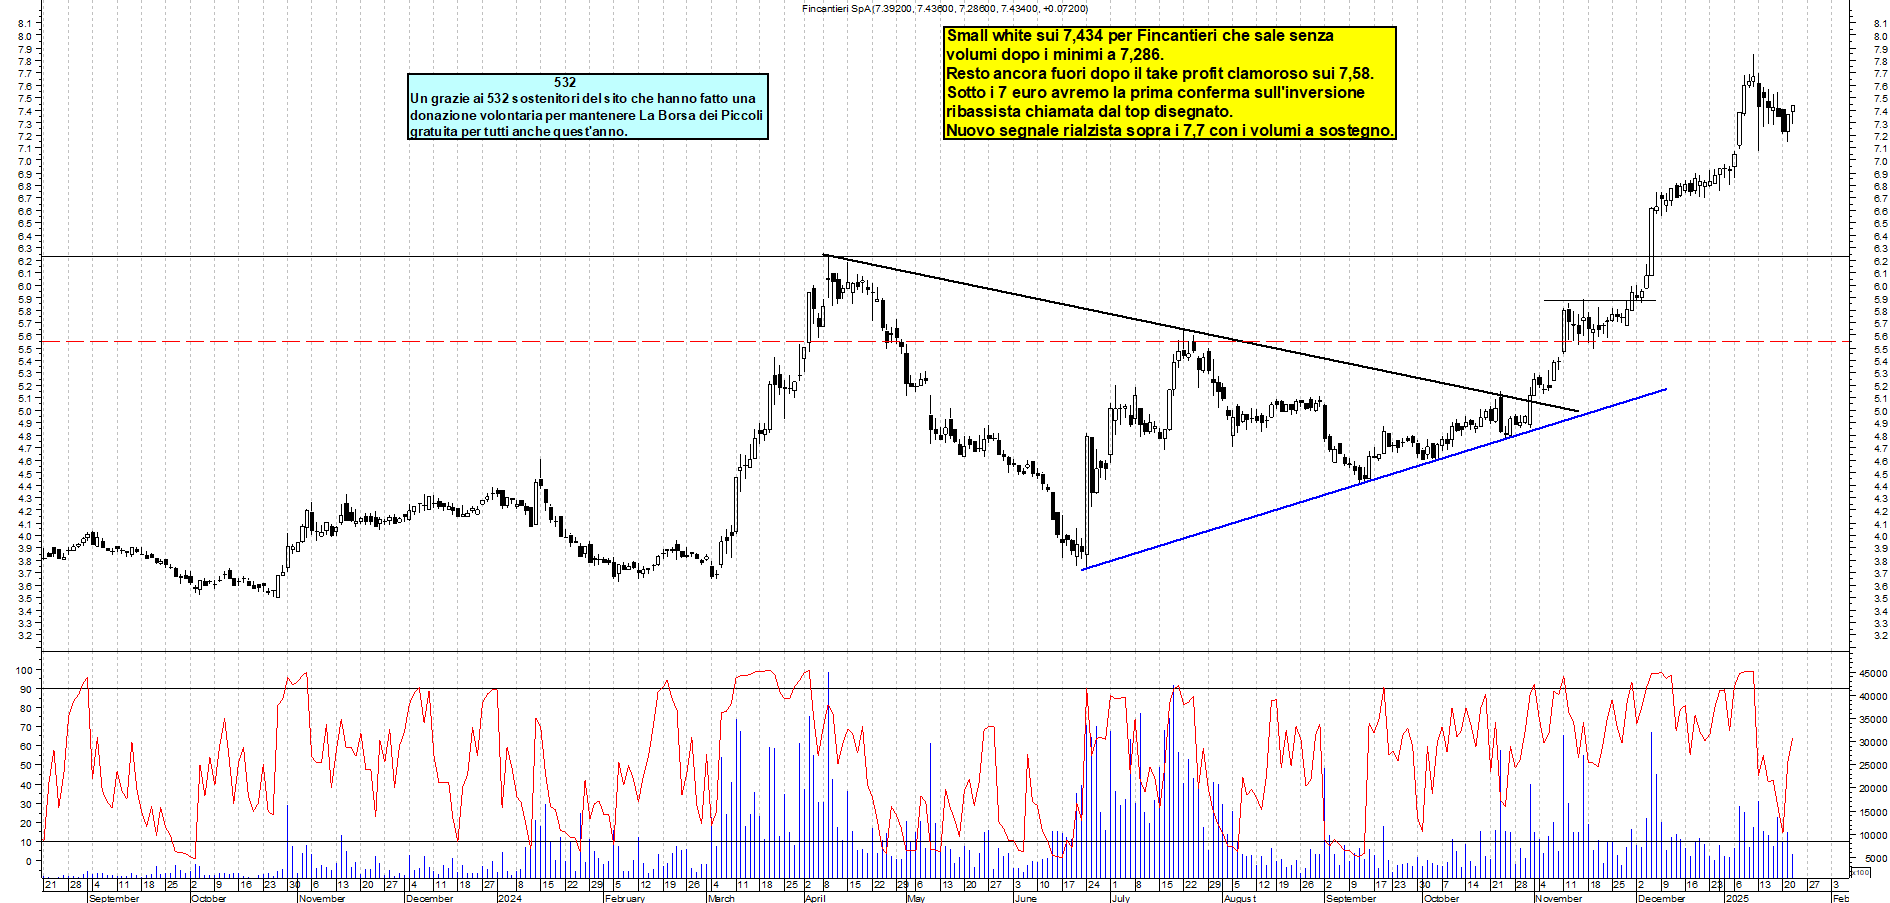Click the 'August' month label
Image resolution: width=1890 pixels, height=903 pixels.
click(1240, 898)
